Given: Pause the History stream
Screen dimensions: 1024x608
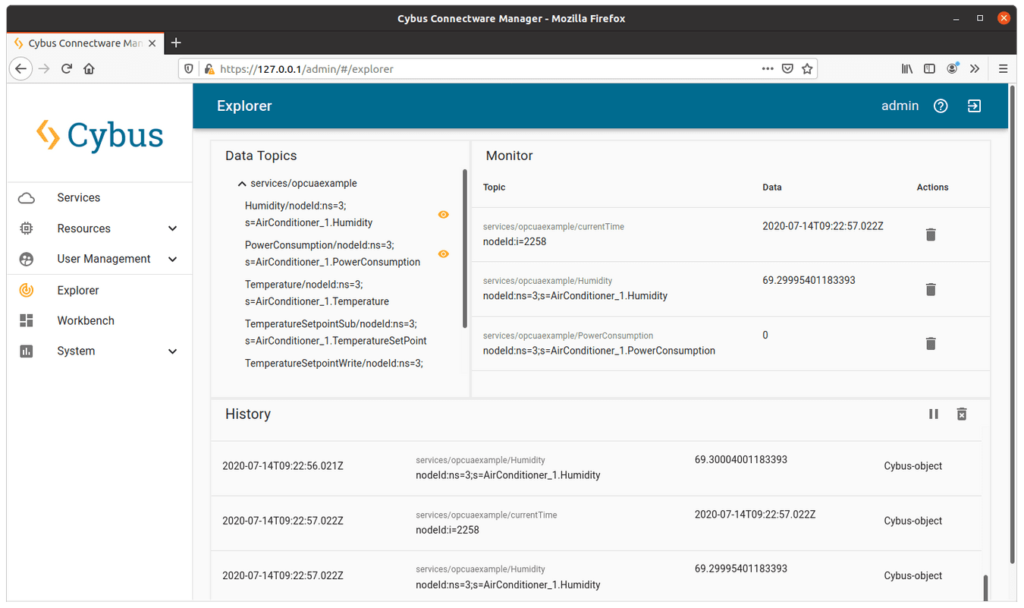Looking at the screenshot, I should (933, 414).
